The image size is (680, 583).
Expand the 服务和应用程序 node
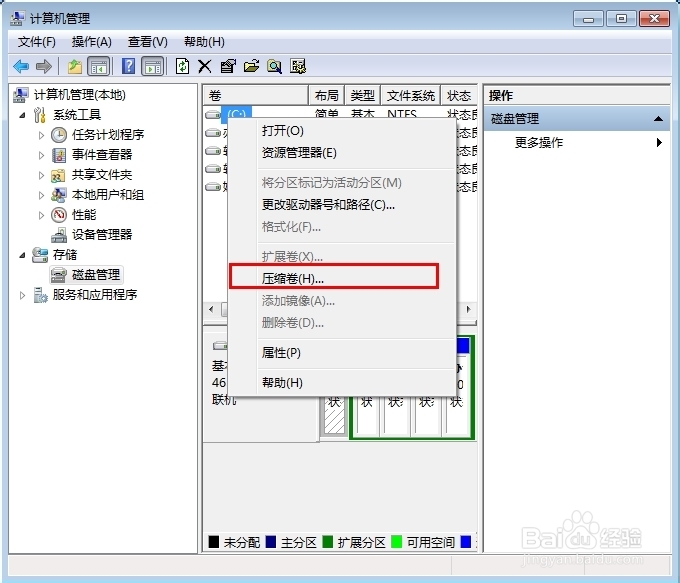coord(22,295)
